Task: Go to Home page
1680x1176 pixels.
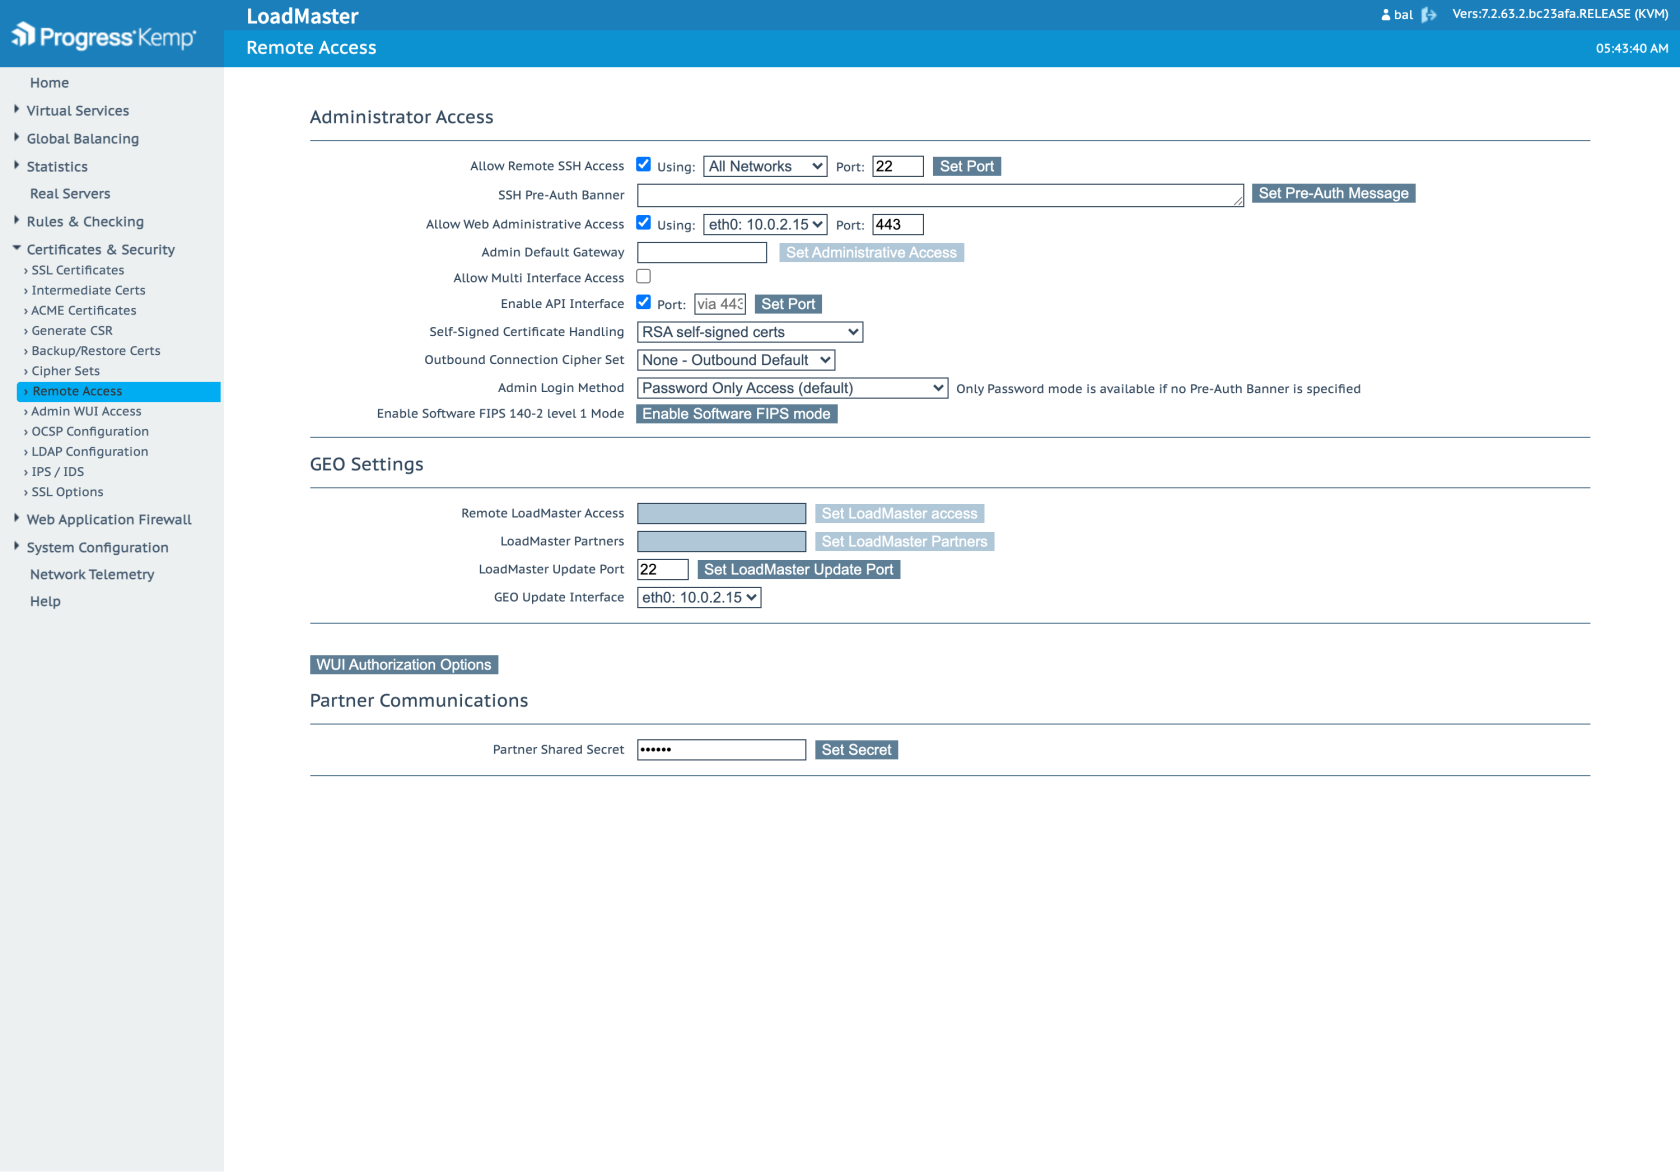Action: [x=49, y=83]
